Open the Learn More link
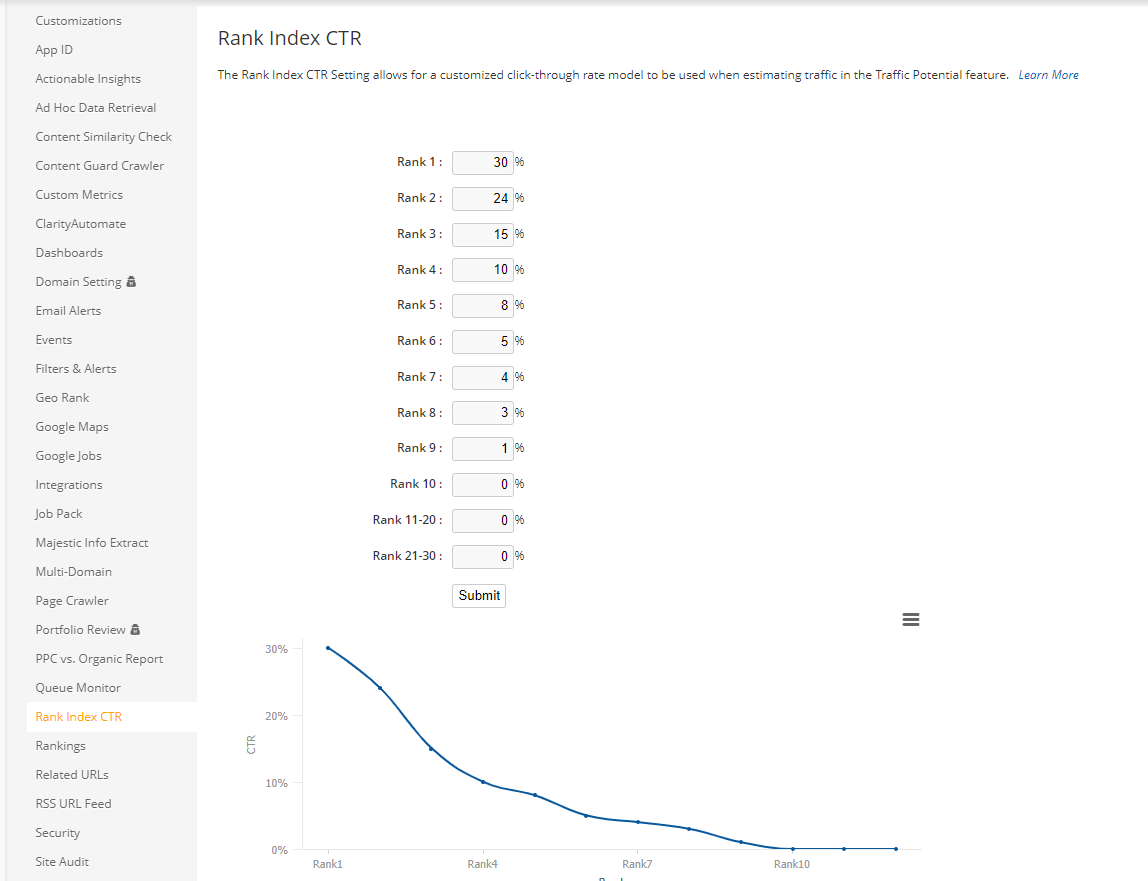The width and height of the screenshot is (1148, 881). (1048, 75)
